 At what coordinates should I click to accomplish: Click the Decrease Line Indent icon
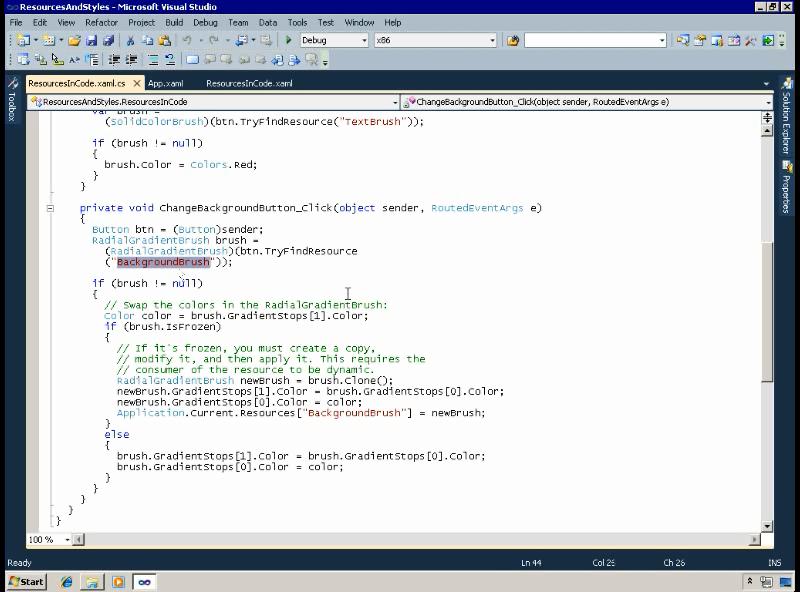point(114,60)
